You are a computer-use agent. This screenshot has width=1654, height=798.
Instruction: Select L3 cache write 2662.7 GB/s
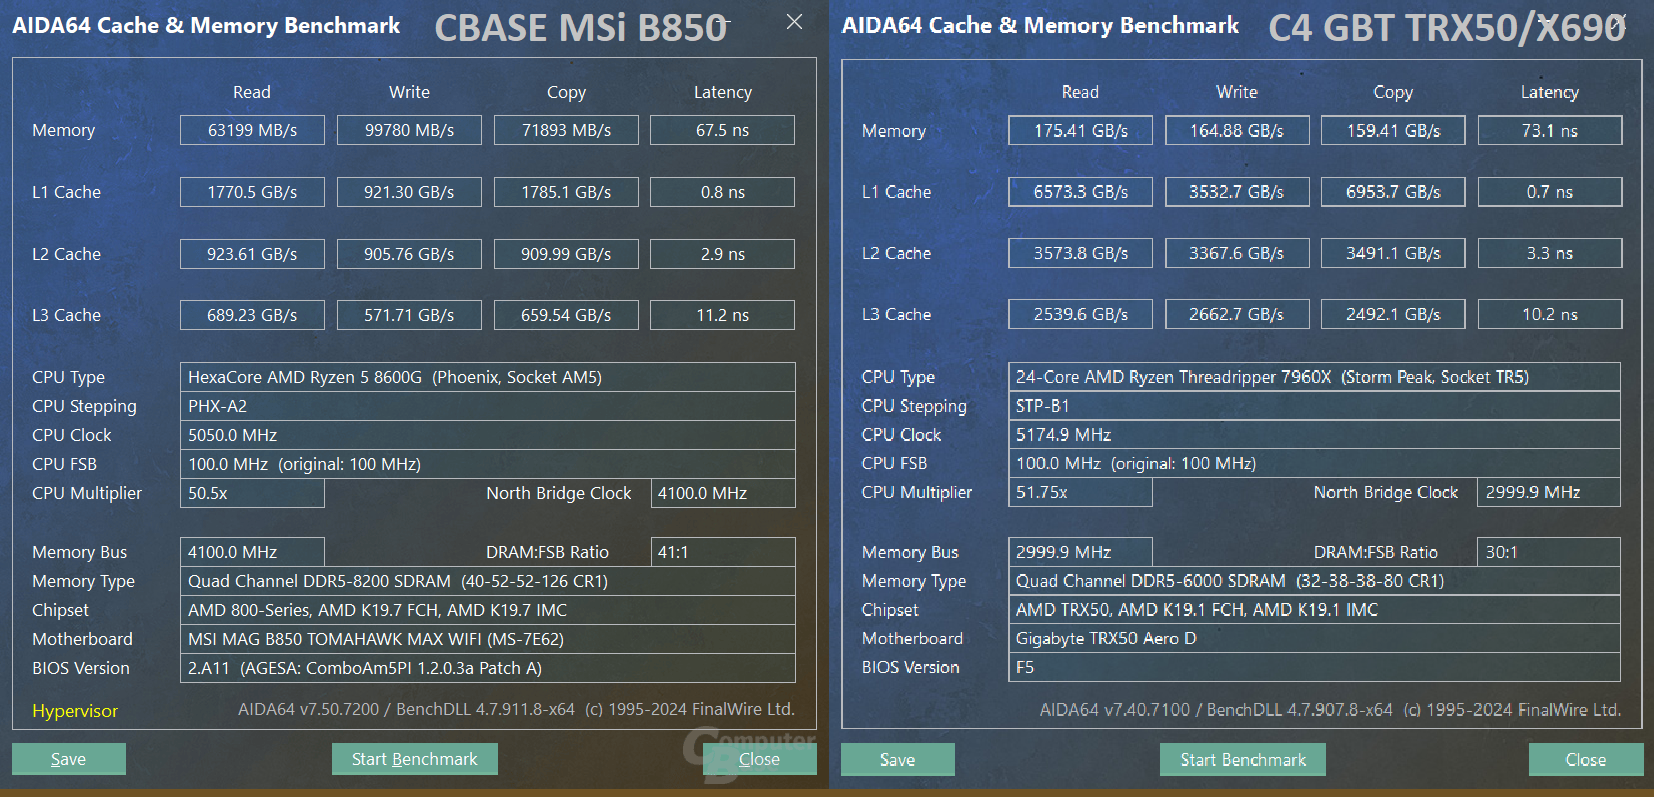pos(1237,314)
